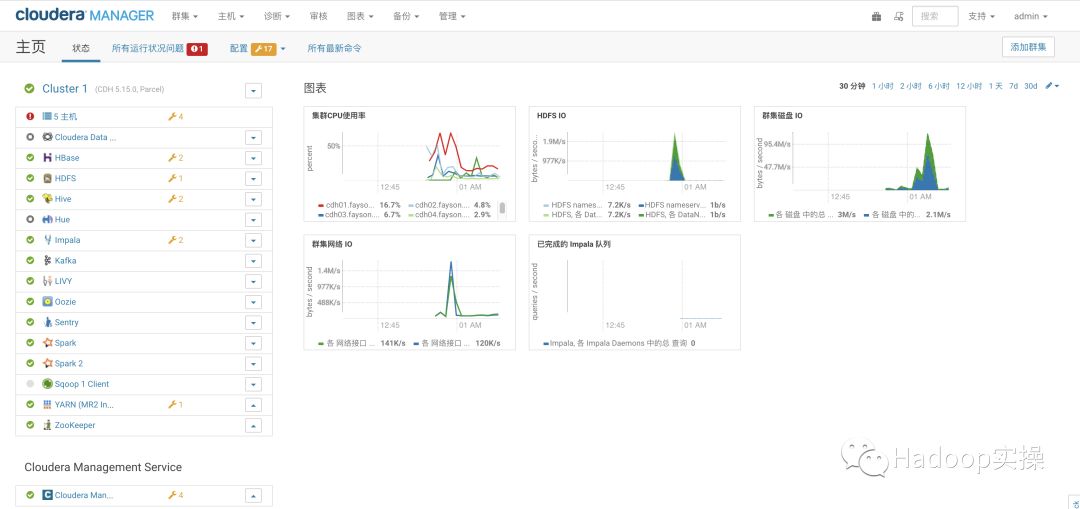Click the CPU chart legend scrollbar
1080x509 pixels.
pyautogui.click(x=502, y=208)
